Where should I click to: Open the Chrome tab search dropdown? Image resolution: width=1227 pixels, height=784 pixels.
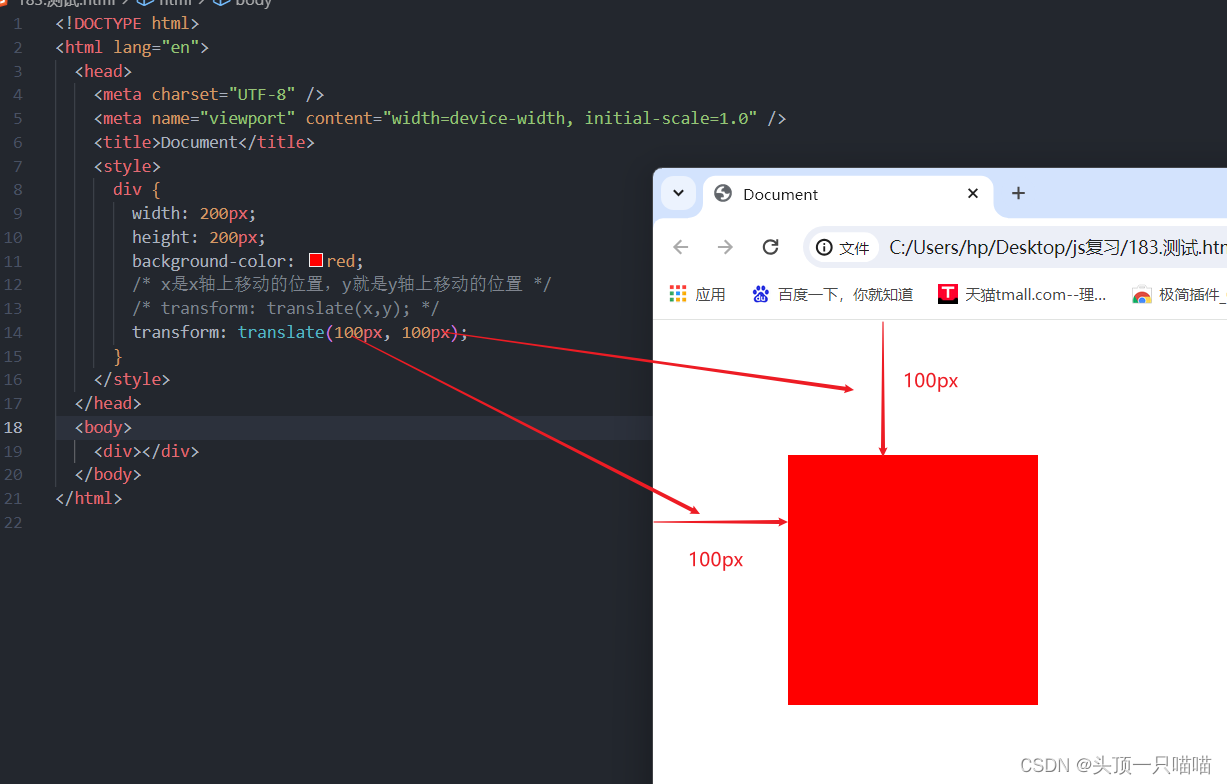[x=678, y=193]
